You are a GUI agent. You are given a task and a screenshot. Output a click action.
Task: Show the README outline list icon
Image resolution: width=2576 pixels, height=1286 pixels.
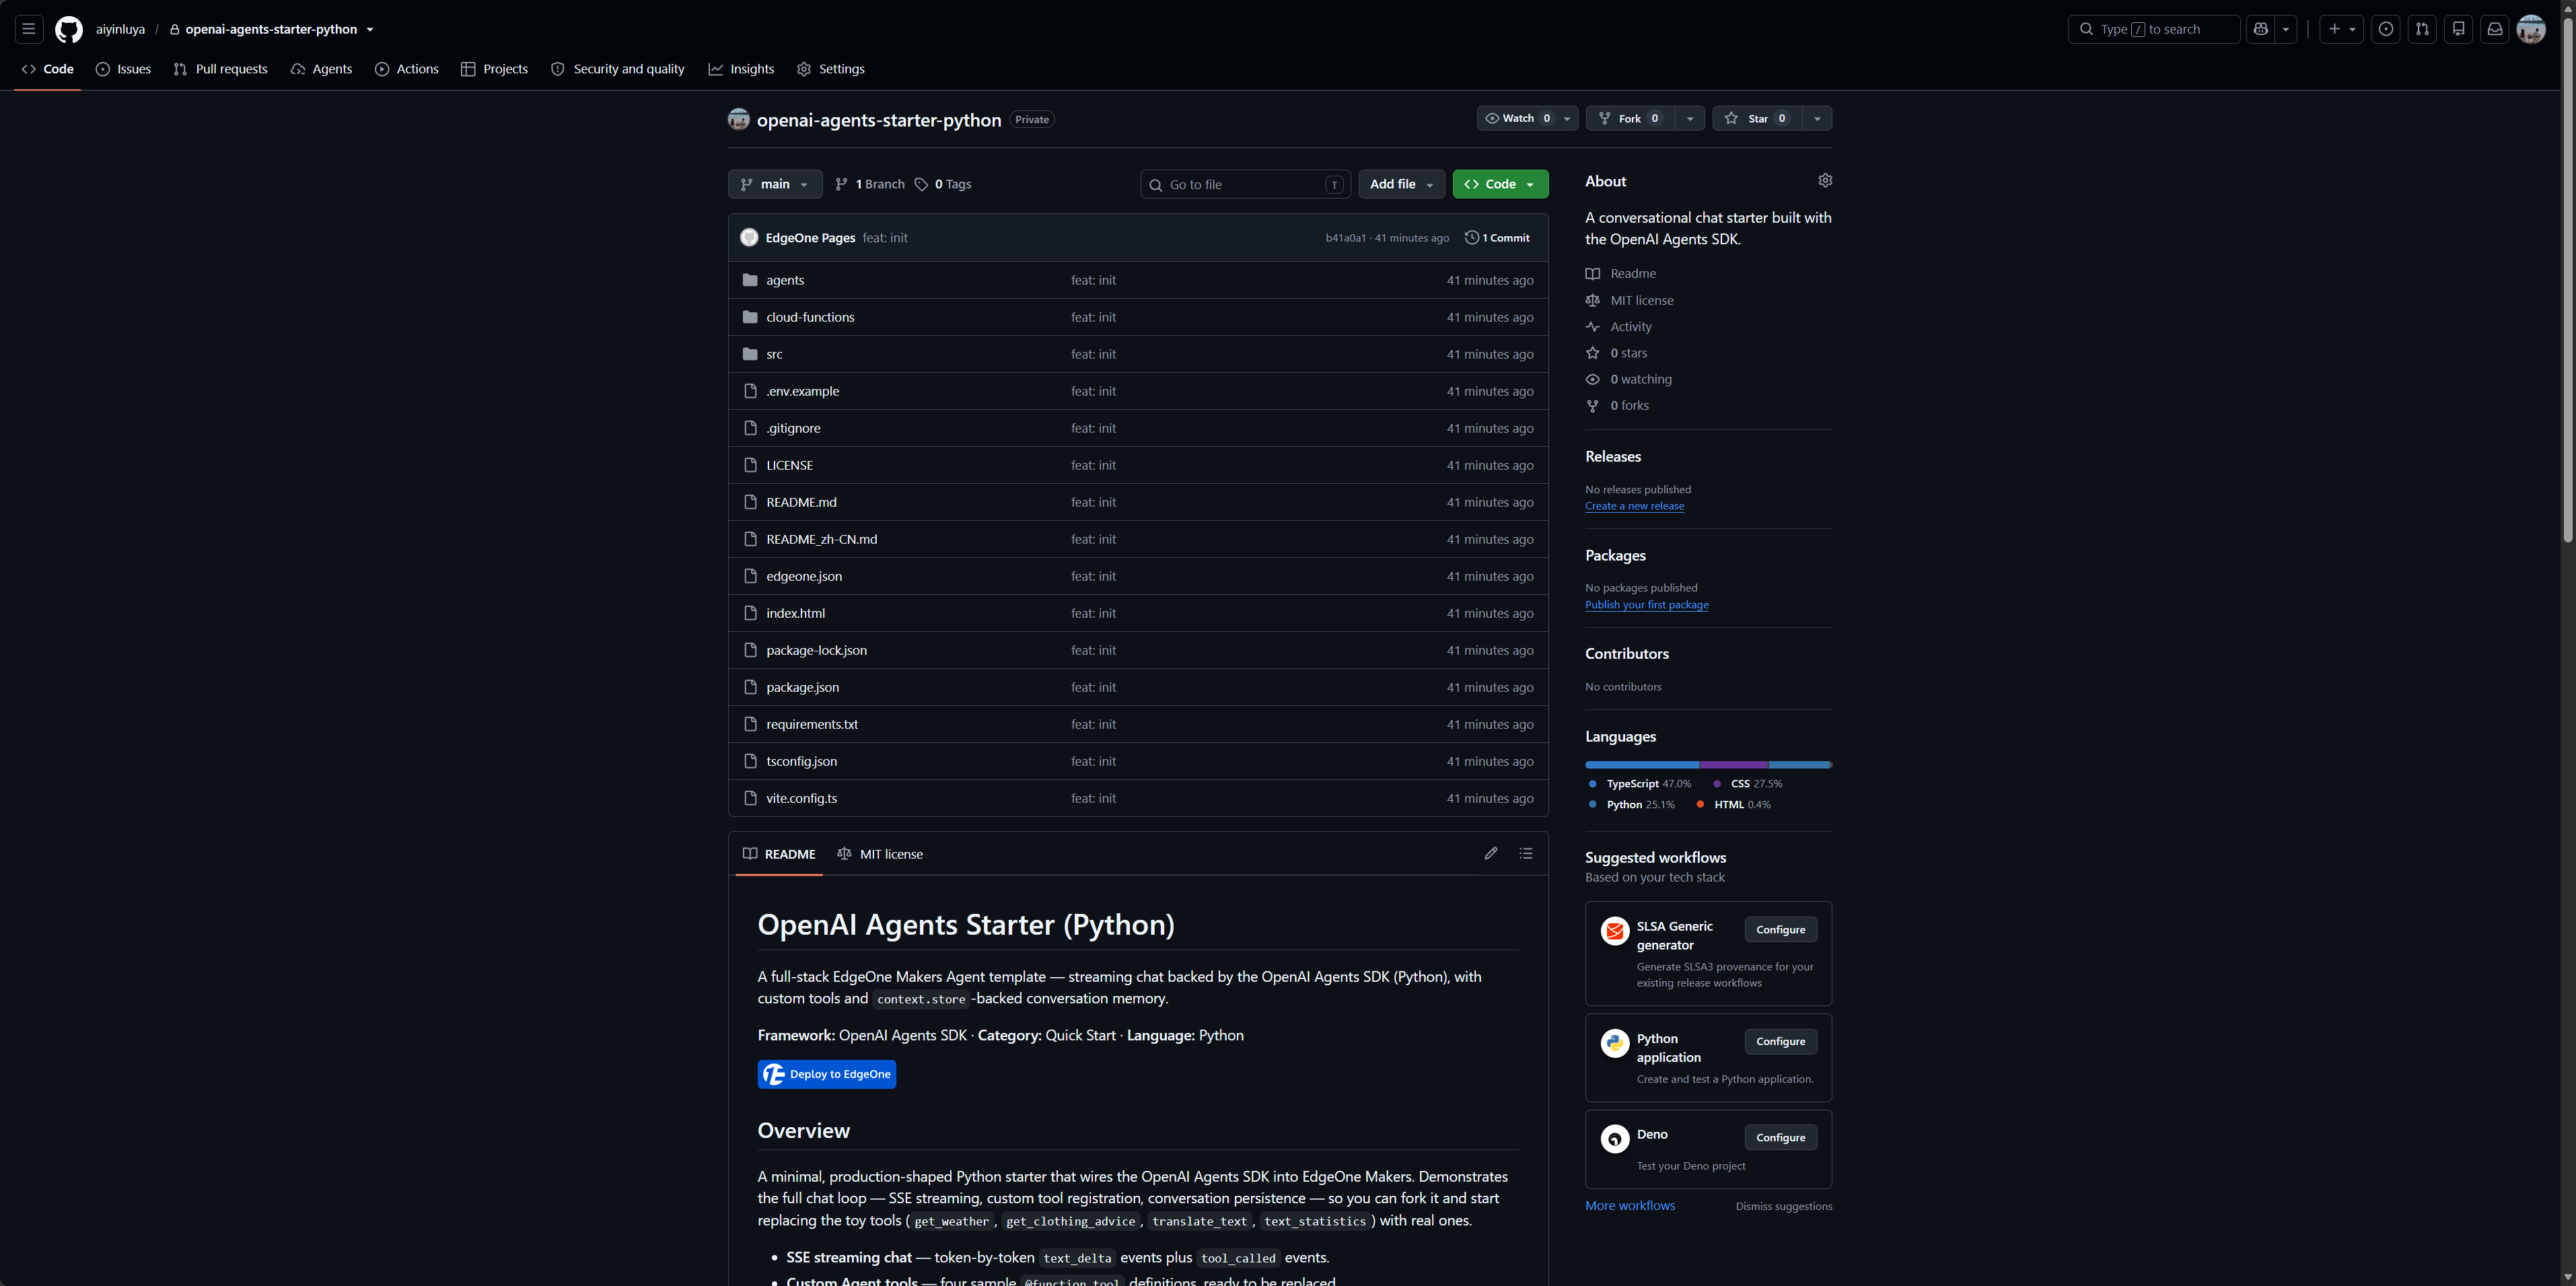(1526, 853)
